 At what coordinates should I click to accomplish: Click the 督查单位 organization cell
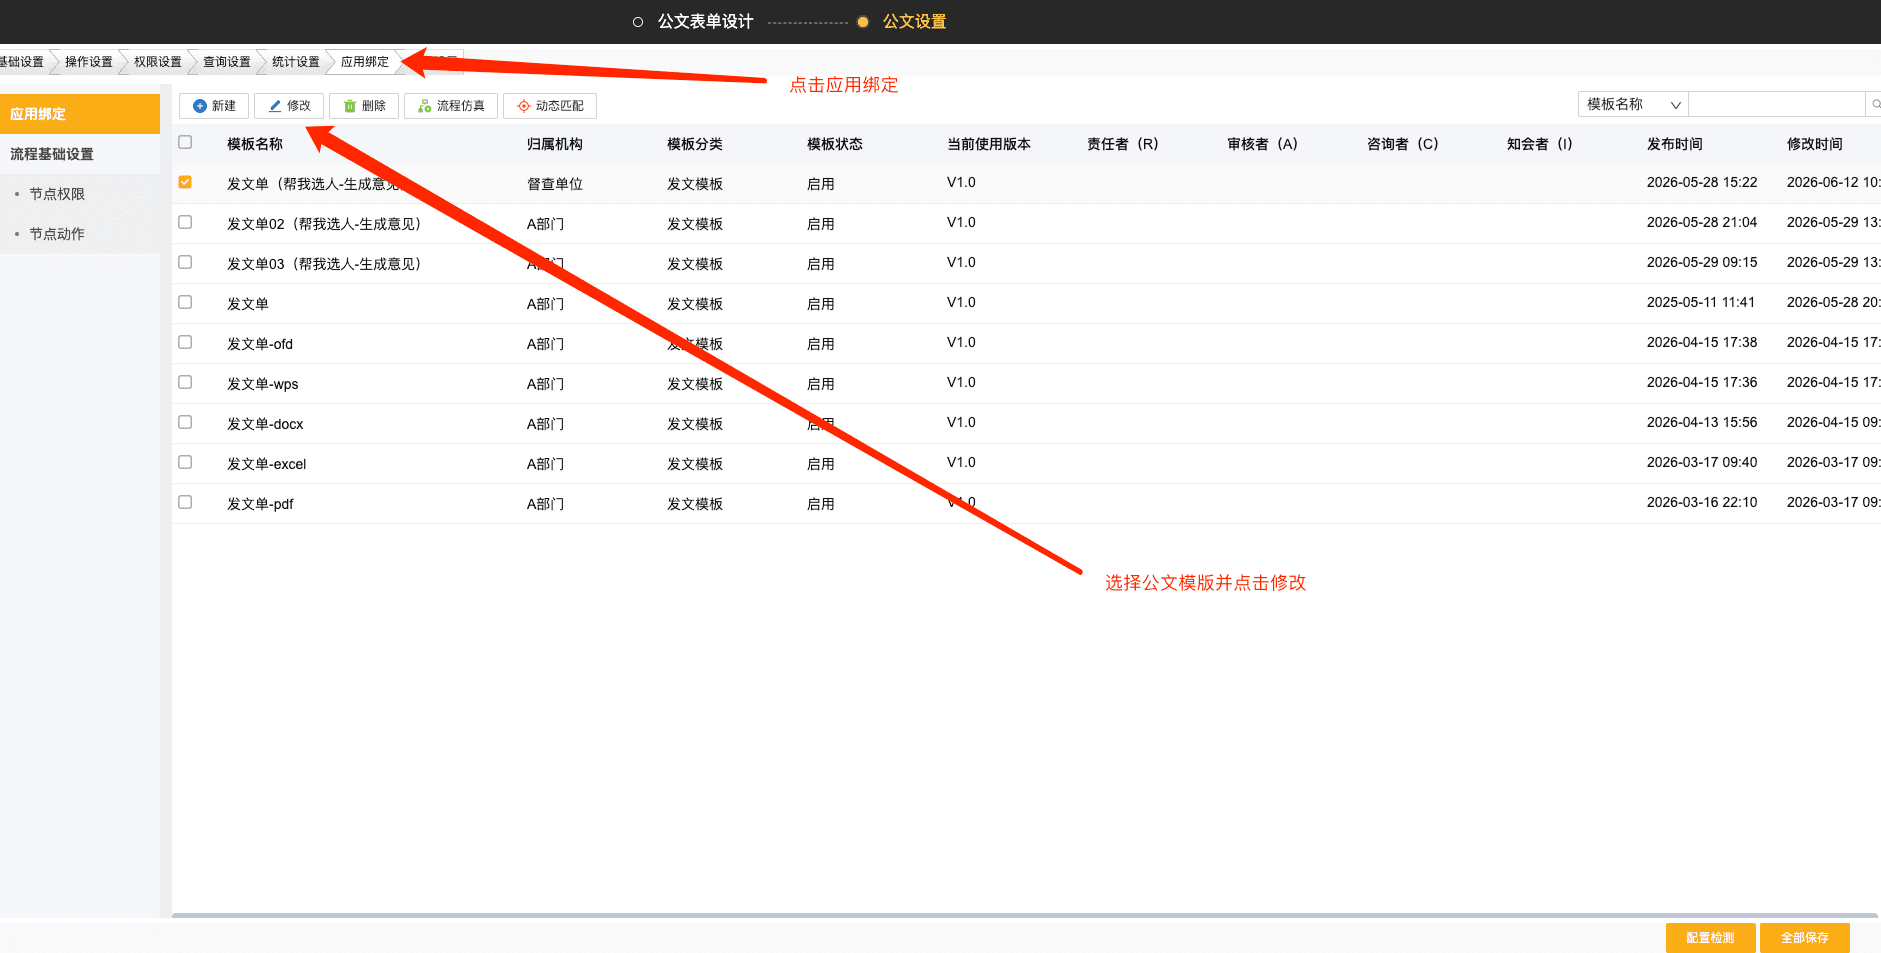[x=555, y=184]
